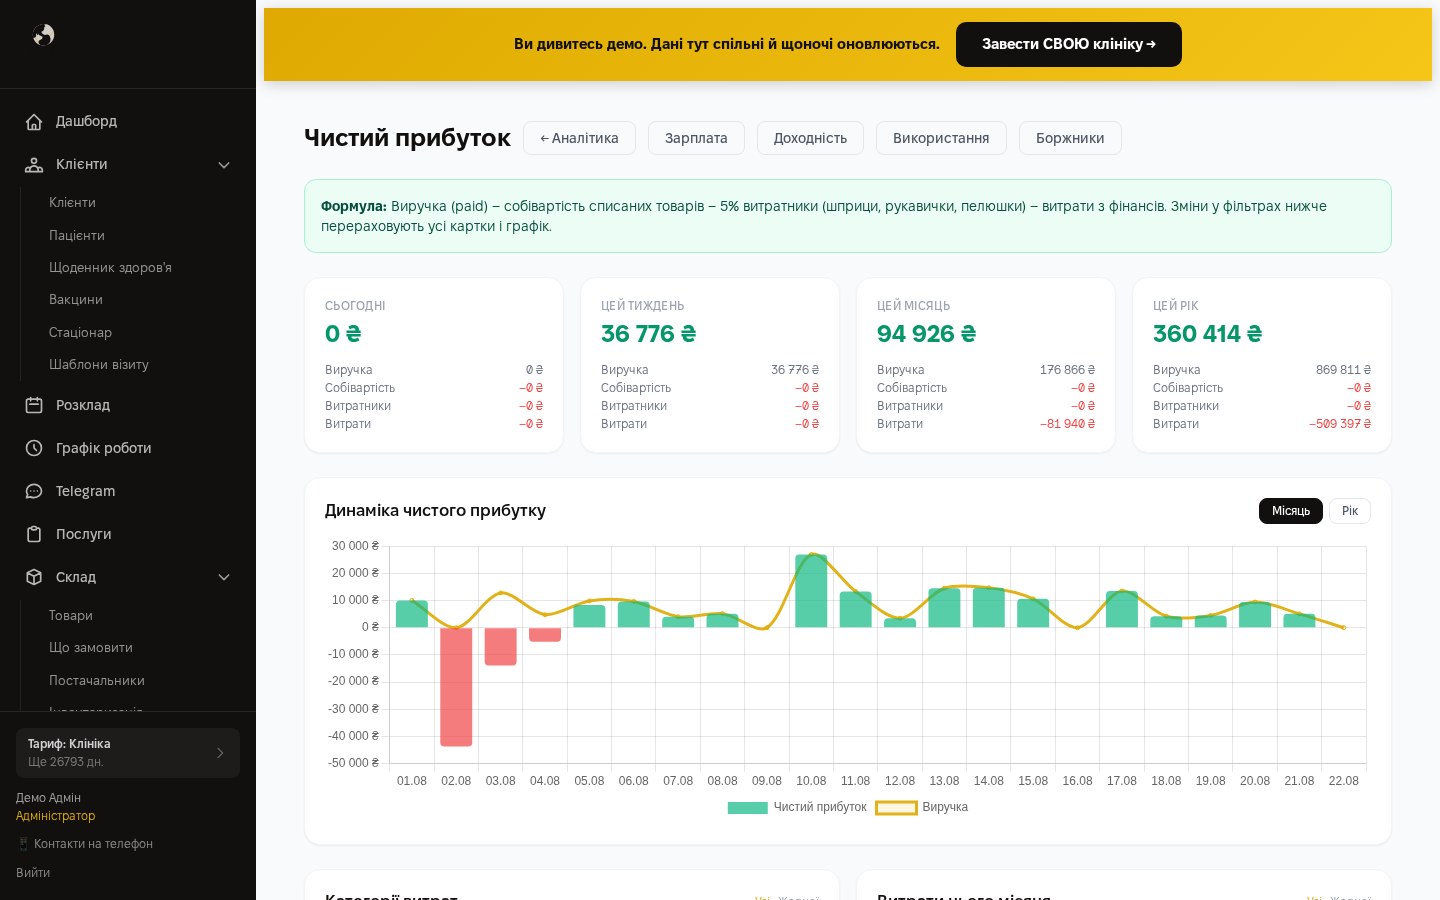Viewport: 1440px width, 900px height.
Task: Click the Адміністратор role link
Action: click(x=55, y=815)
